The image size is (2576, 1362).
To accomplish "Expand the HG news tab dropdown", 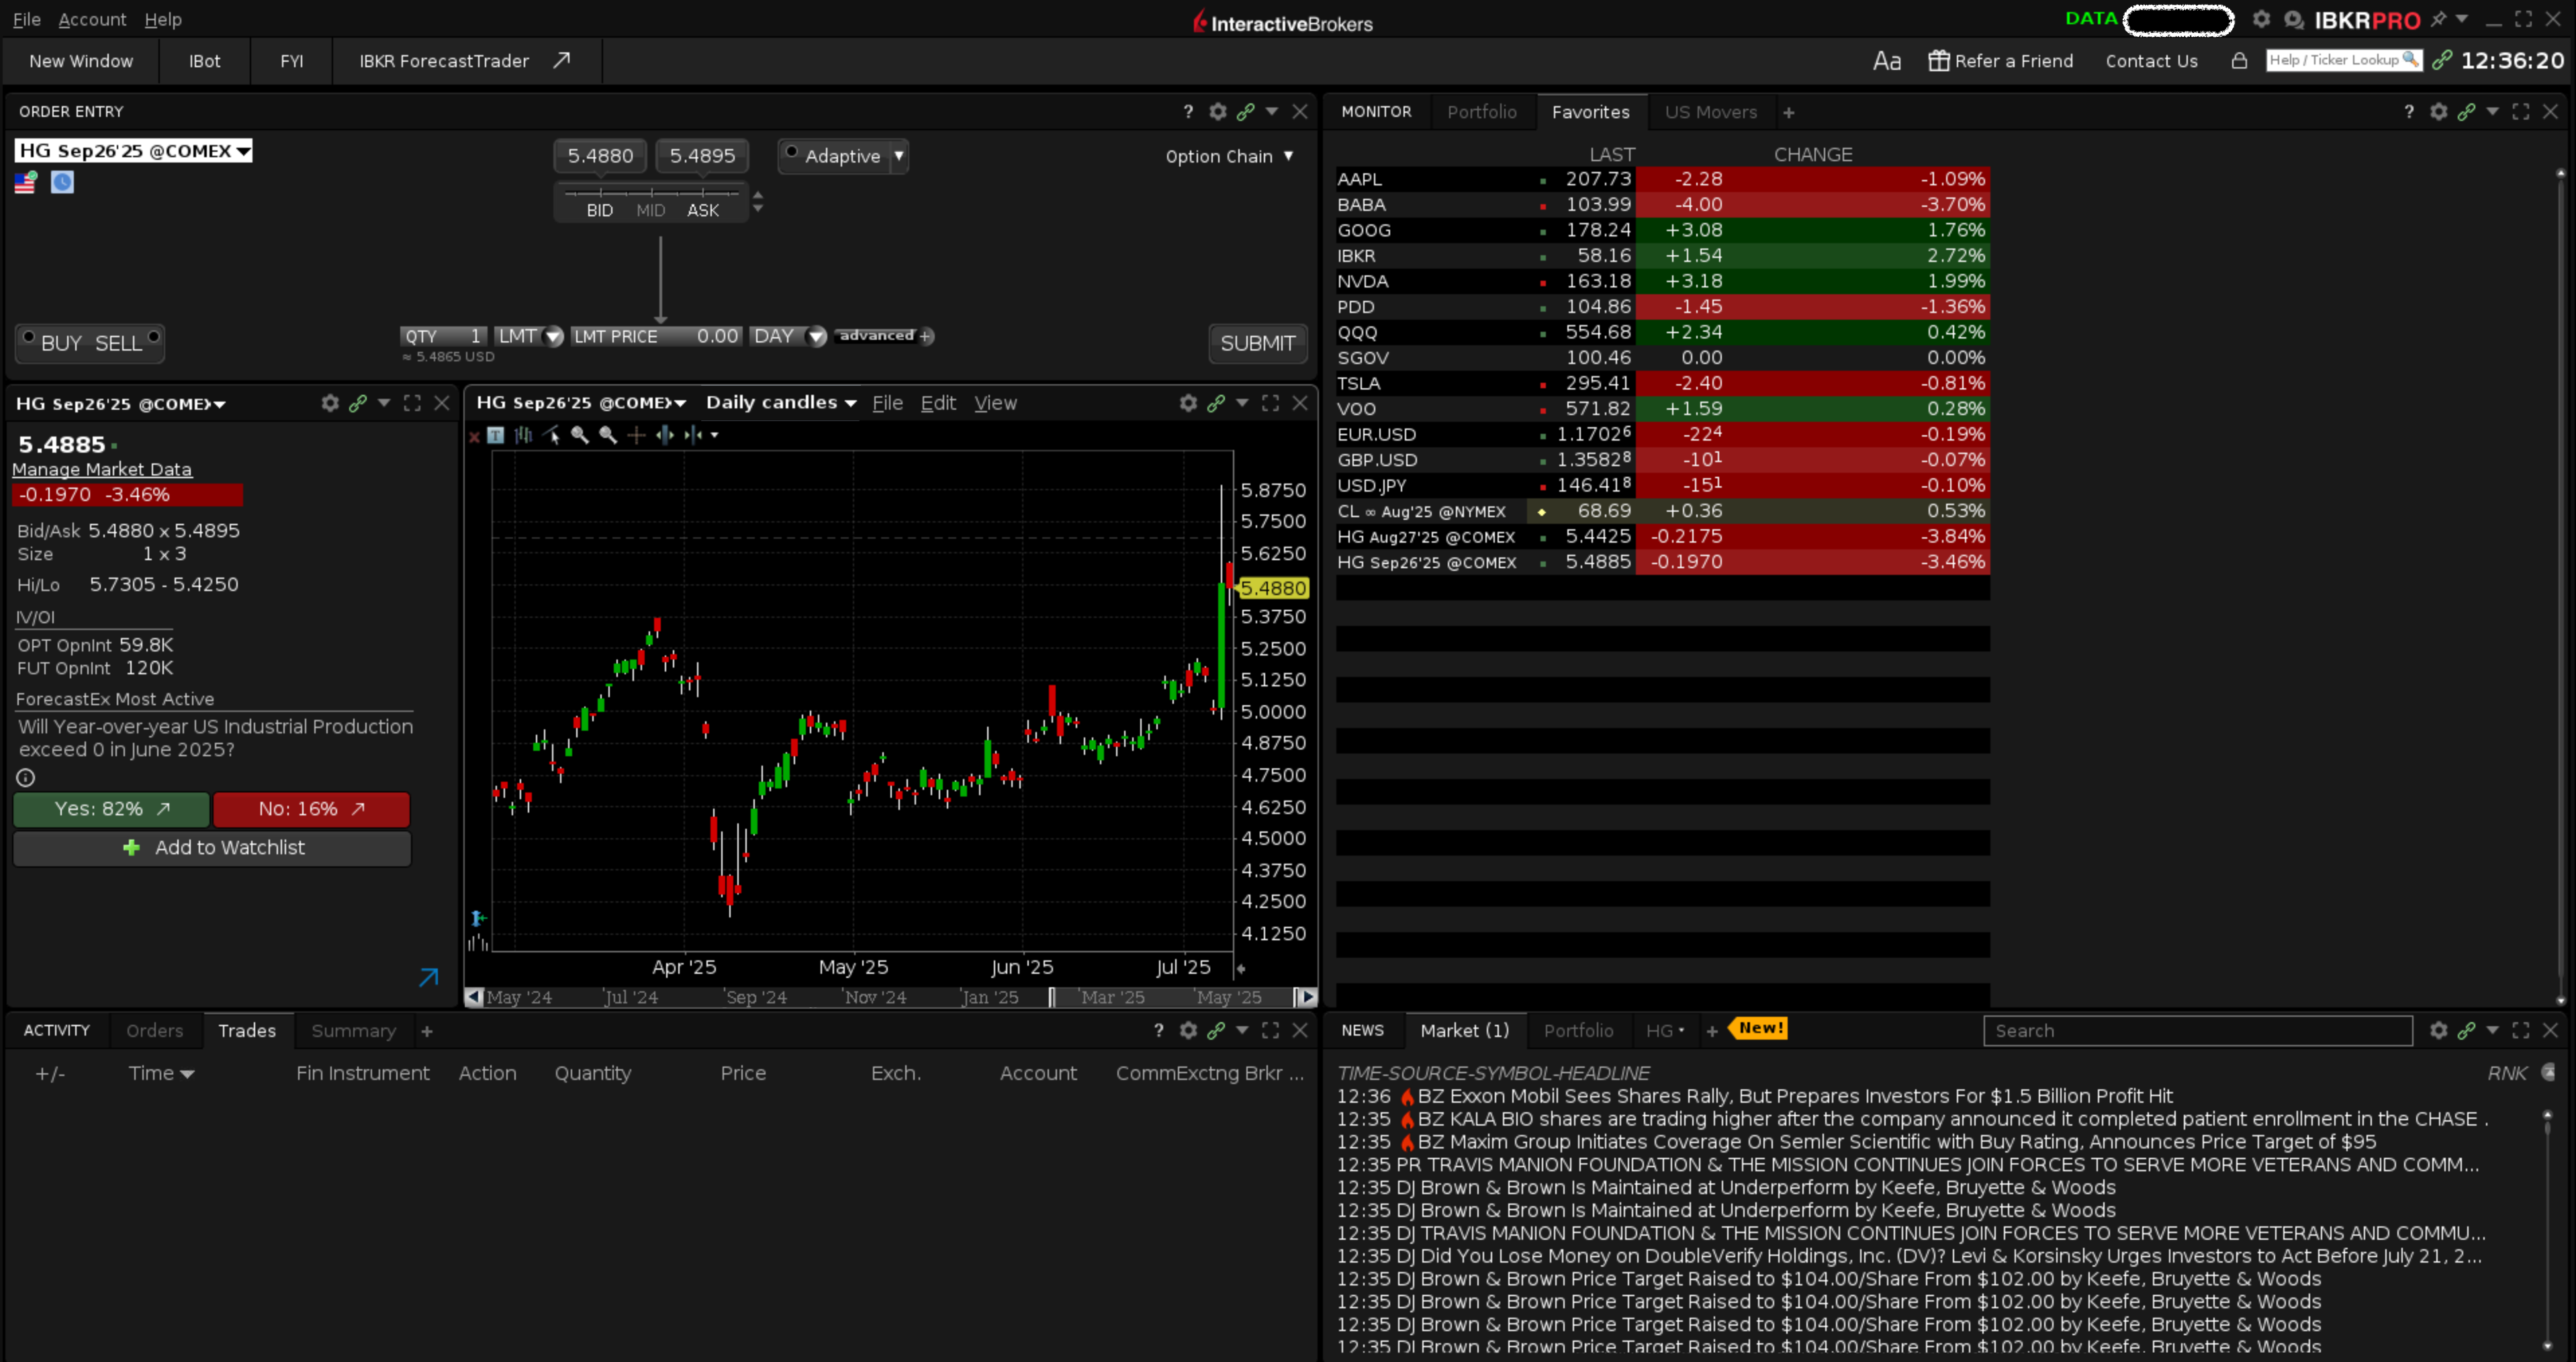I will pyautogui.click(x=1681, y=1030).
